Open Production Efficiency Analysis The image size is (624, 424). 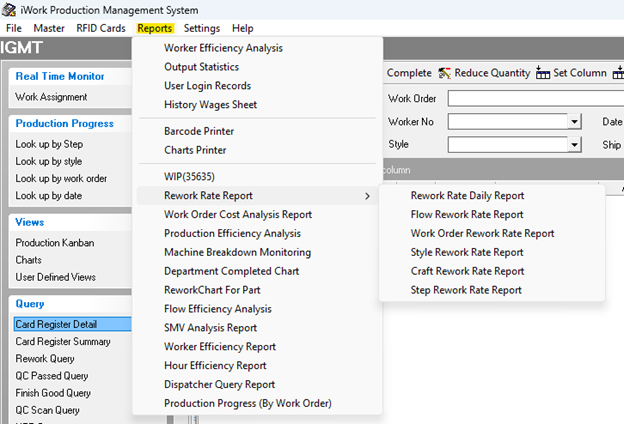coord(232,233)
